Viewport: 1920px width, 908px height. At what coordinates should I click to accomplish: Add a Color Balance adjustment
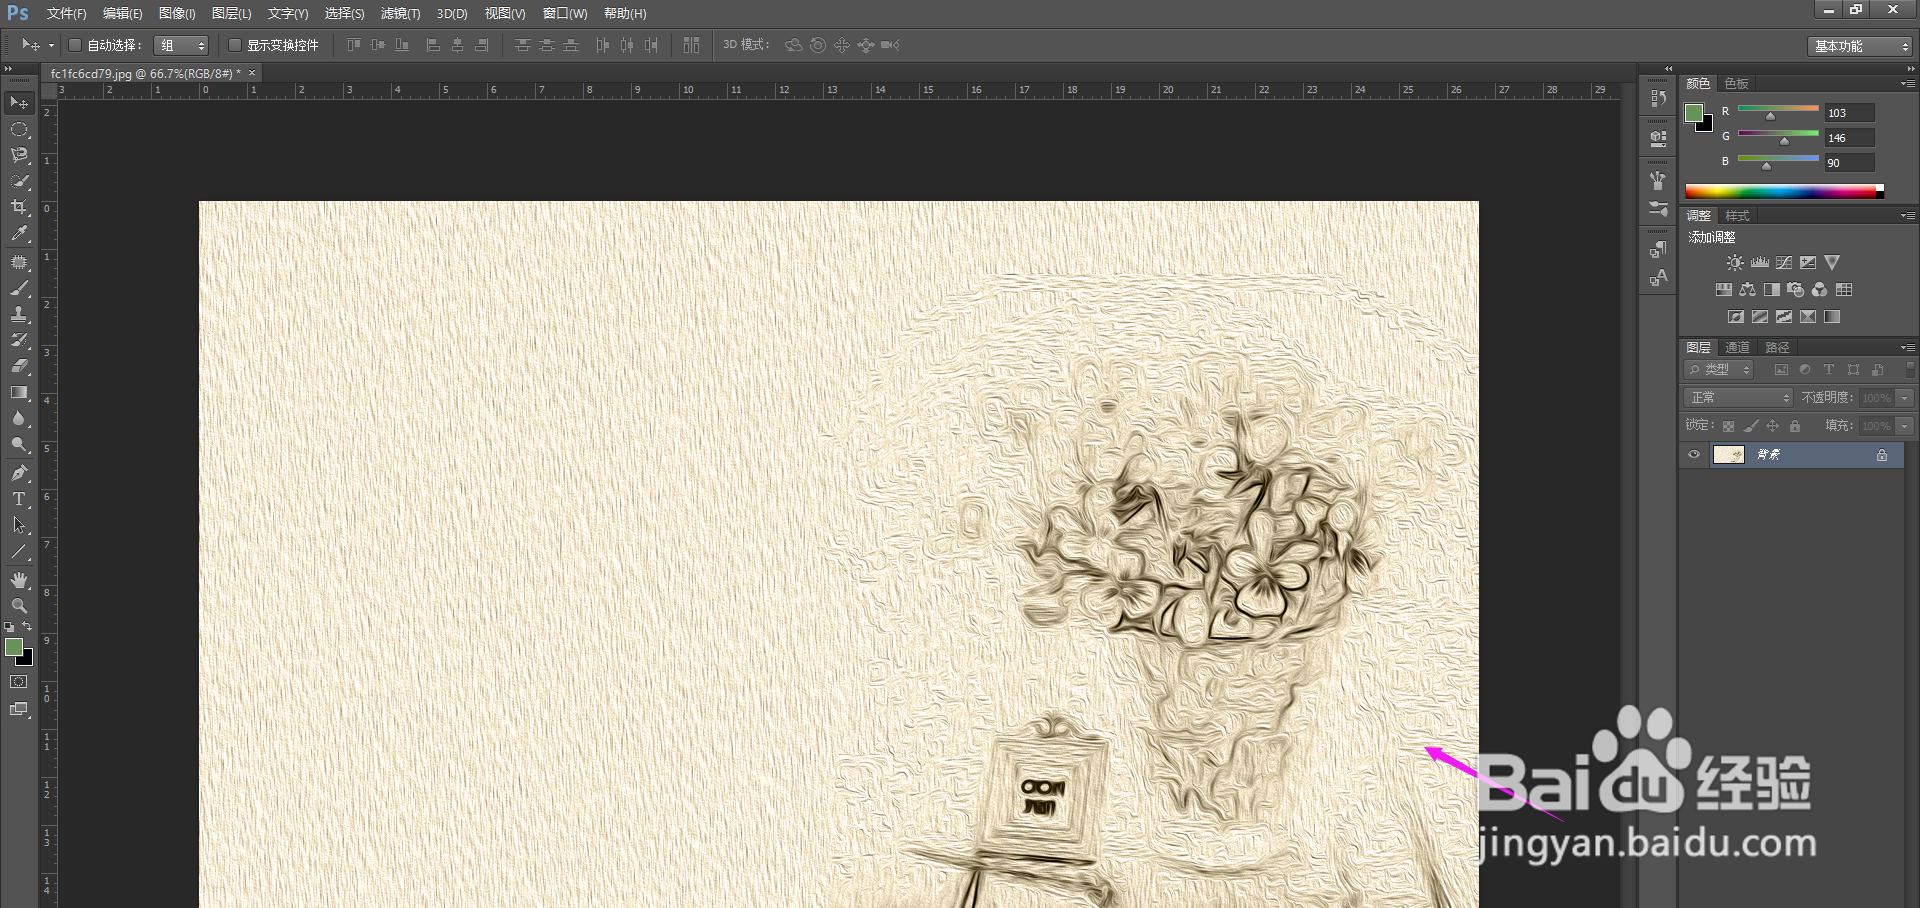(1747, 290)
